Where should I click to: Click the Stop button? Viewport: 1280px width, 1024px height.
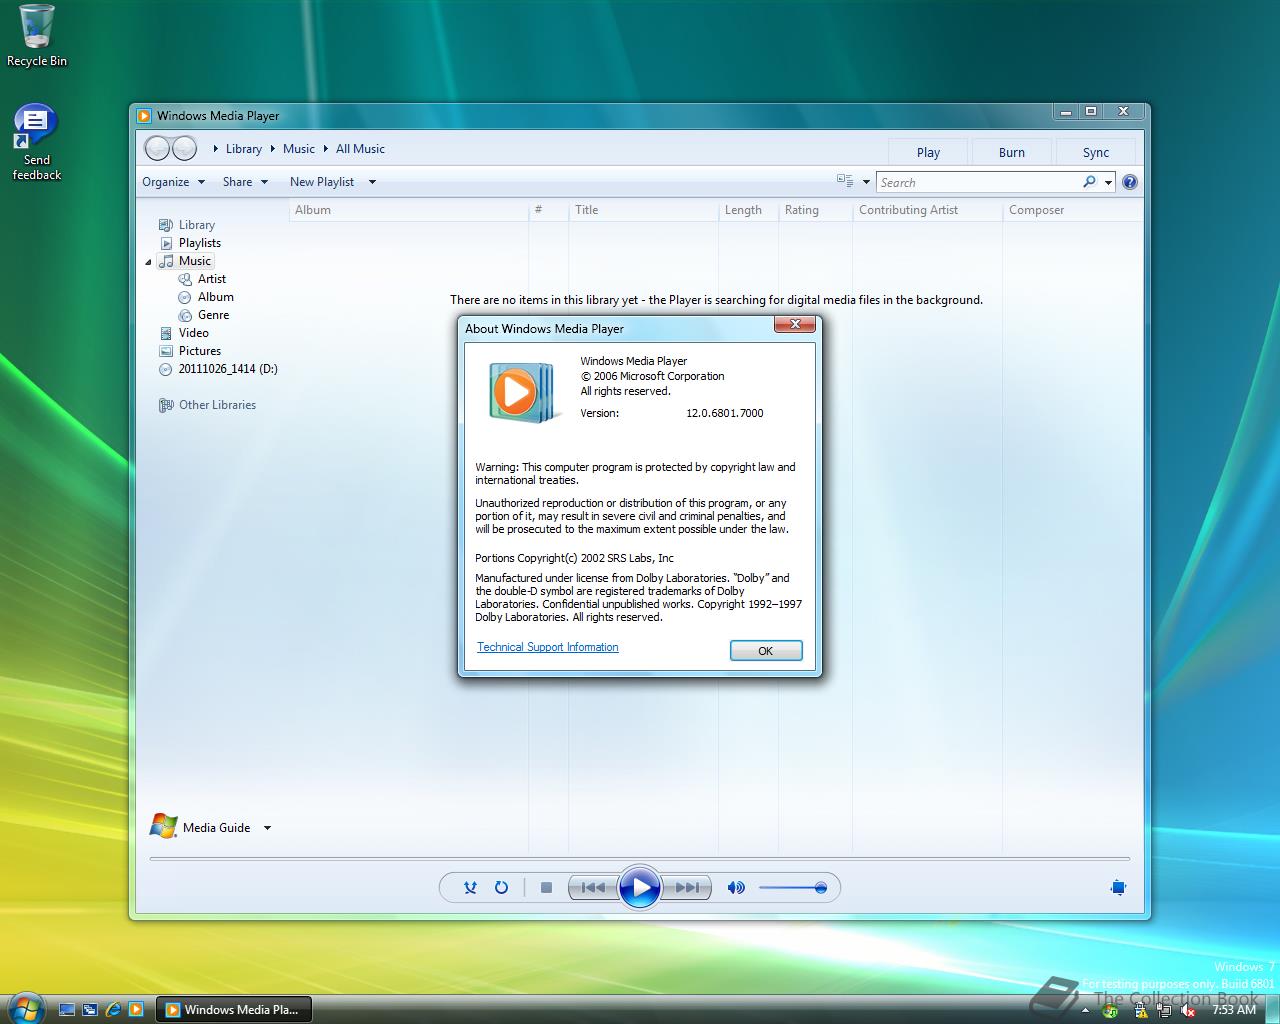[546, 887]
